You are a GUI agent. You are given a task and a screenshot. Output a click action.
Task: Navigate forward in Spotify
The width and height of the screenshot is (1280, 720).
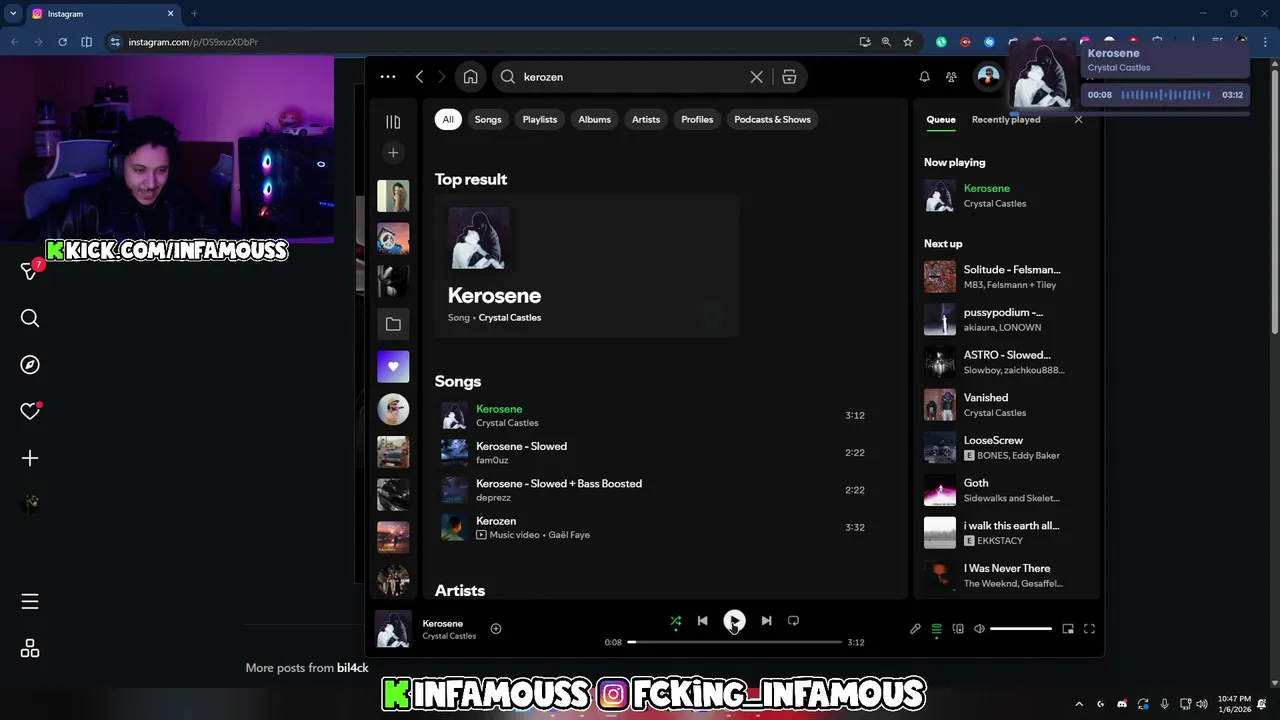coord(442,77)
